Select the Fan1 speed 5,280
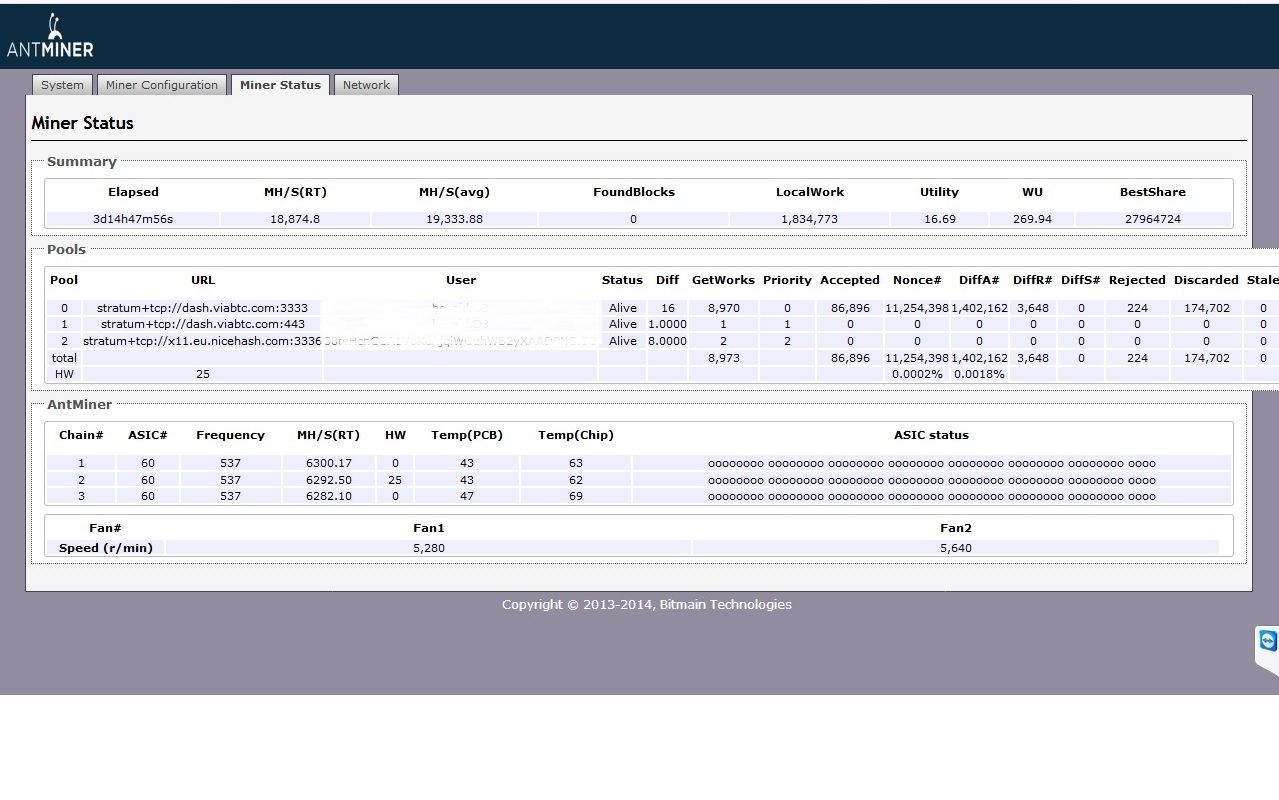Image resolution: width=1279 pixels, height=800 pixels. 429,548
